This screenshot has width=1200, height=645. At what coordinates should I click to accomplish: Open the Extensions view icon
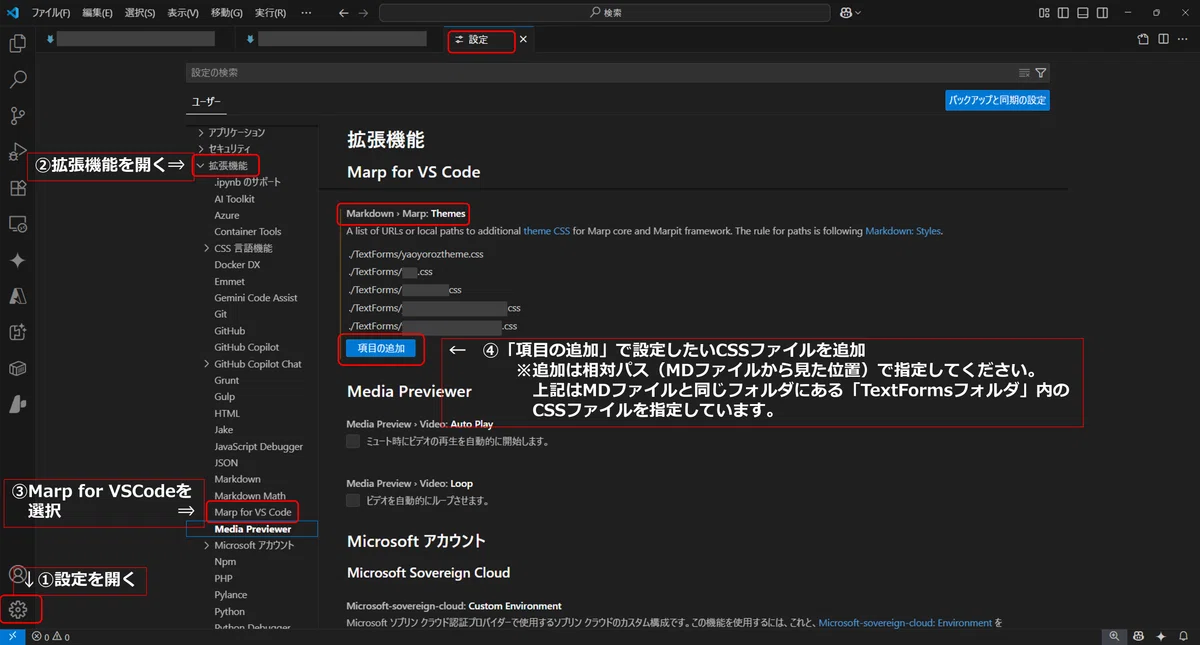(17, 188)
